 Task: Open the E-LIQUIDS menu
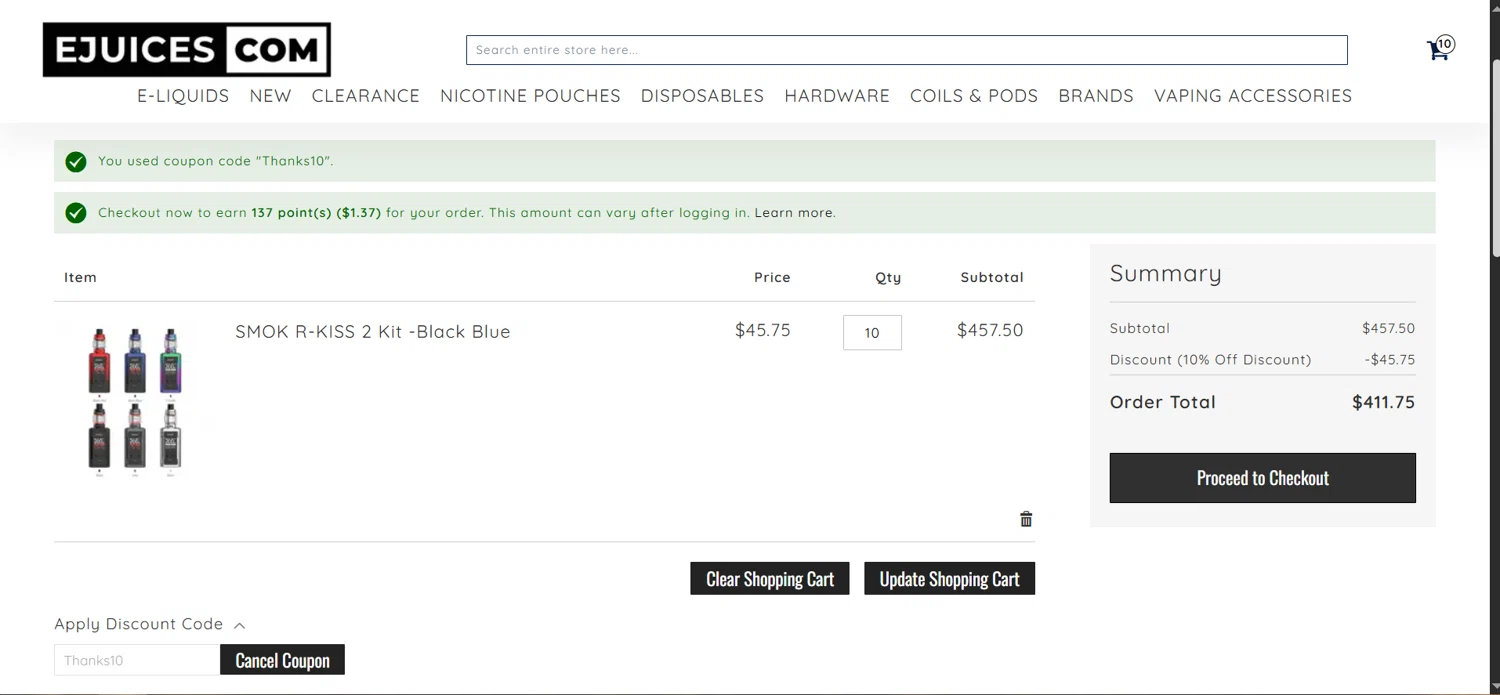183,96
